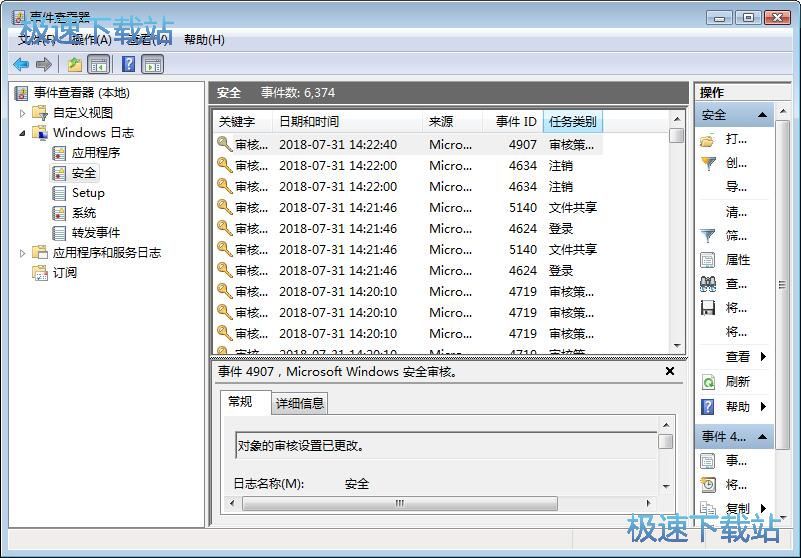Click the Open saved log folder icon

pyautogui.click(x=708, y=140)
